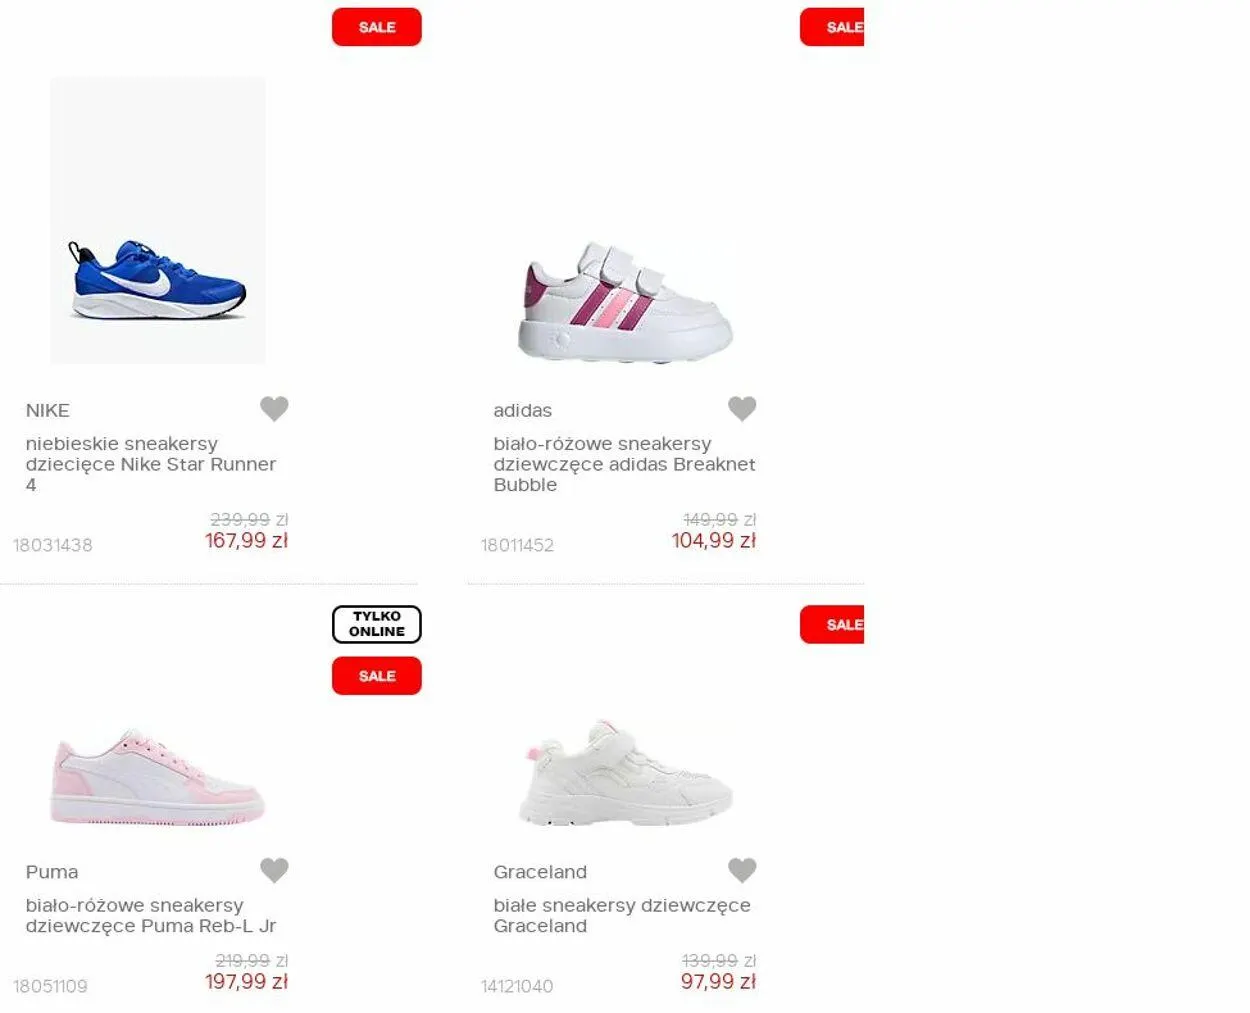The image size is (1250, 1013).
Task: Click SALE badge above adidas shoe
Action: click(x=832, y=27)
